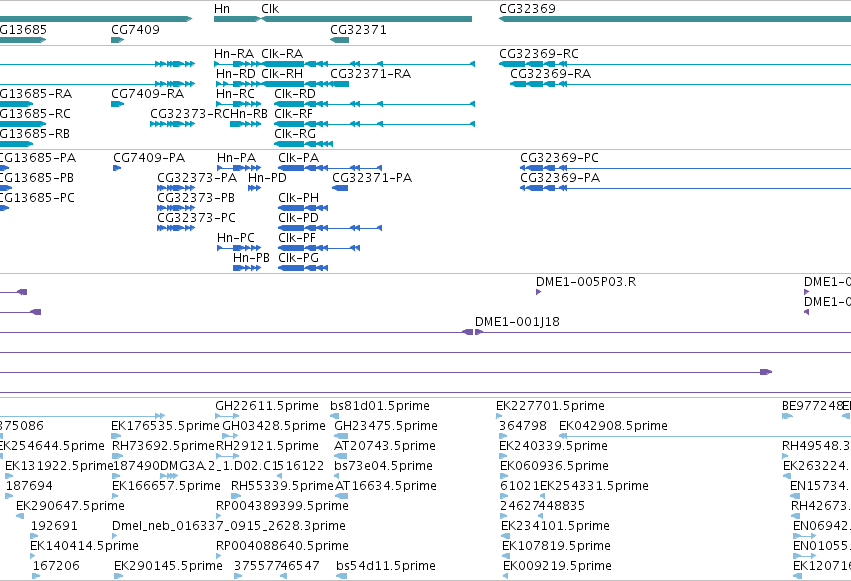The image size is (851, 581).
Task: Click the CG32369-RA transcript label
Action: [550, 74]
